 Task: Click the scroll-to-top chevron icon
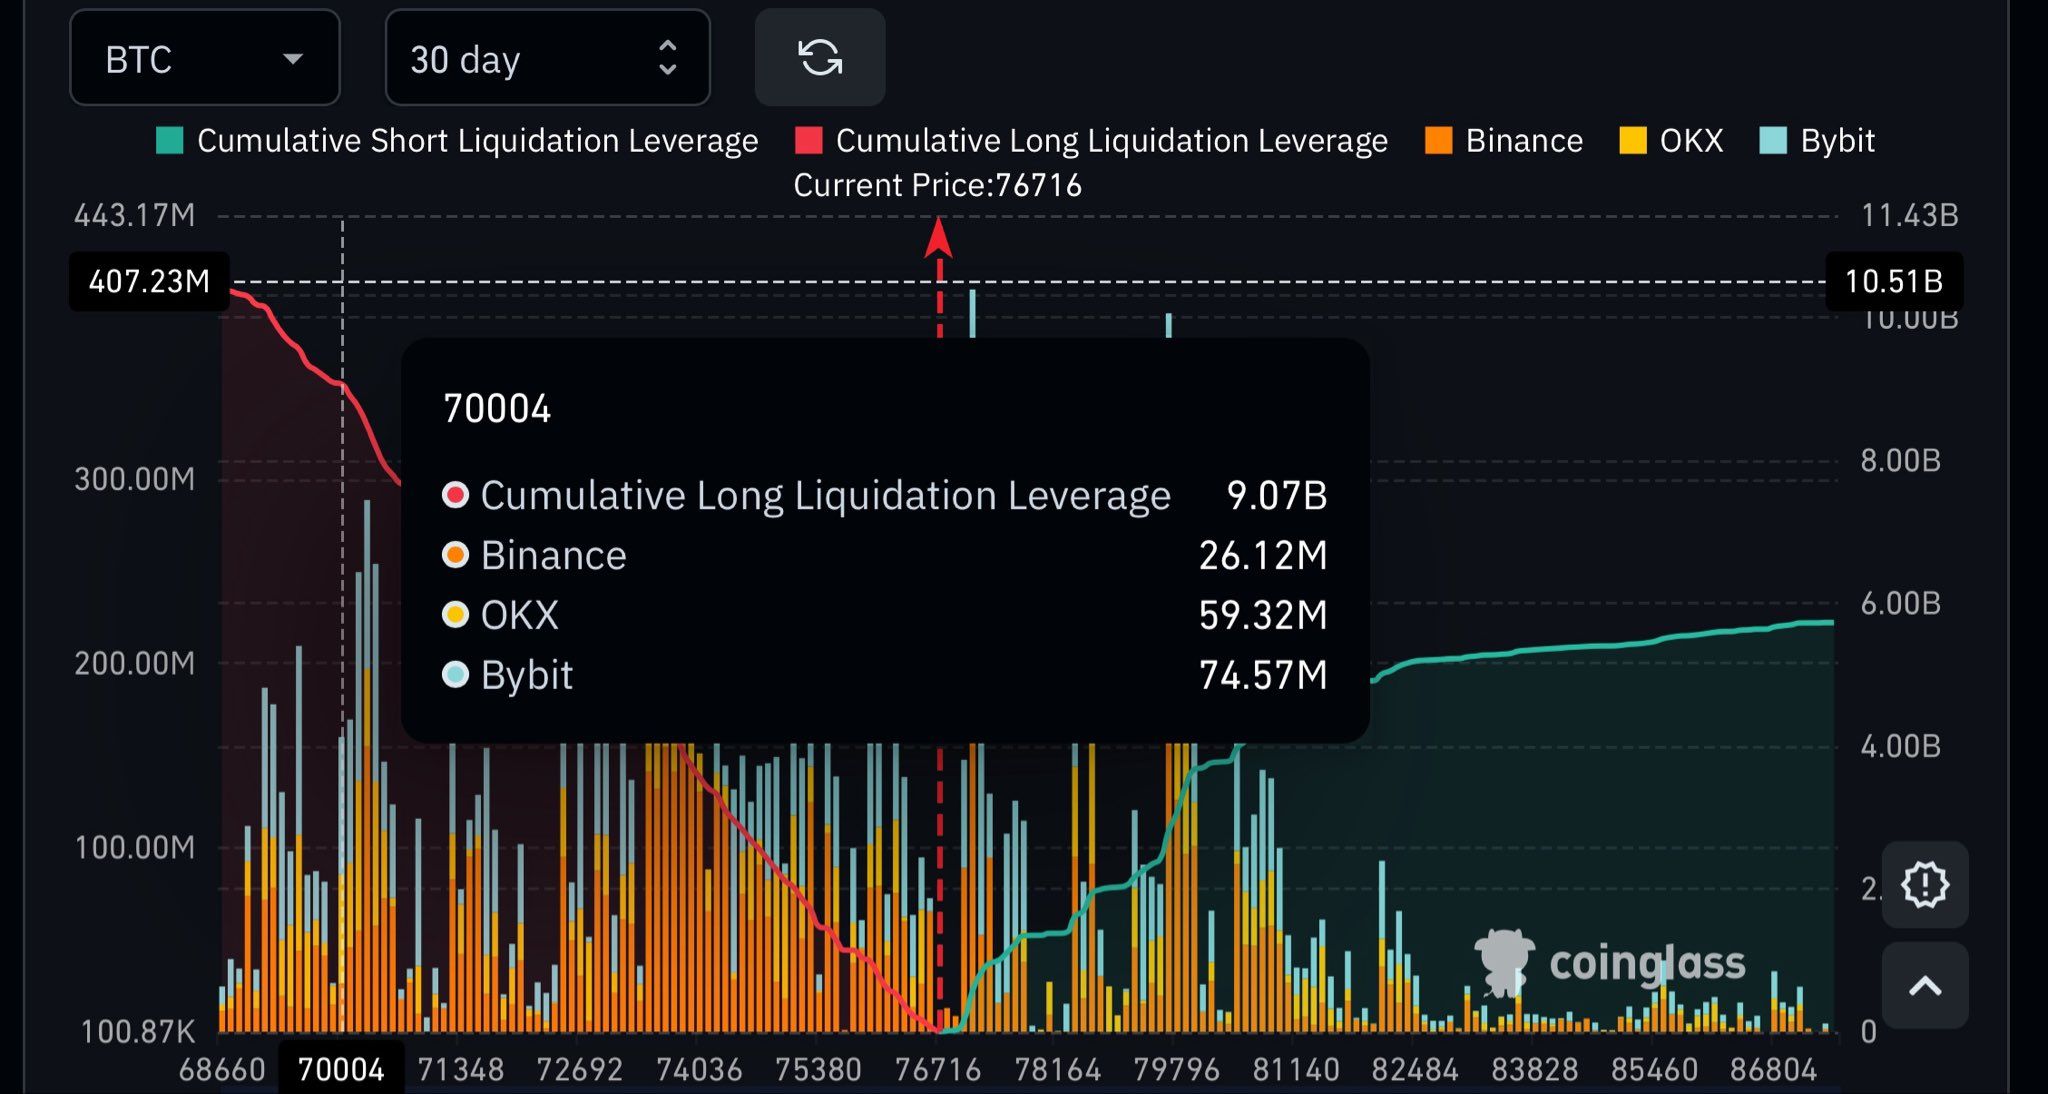coord(1925,986)
